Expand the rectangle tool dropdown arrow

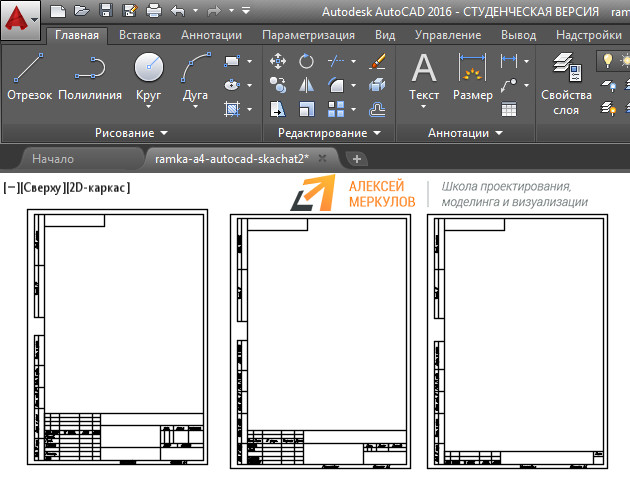pyautogui.click(x=250, y=61)
